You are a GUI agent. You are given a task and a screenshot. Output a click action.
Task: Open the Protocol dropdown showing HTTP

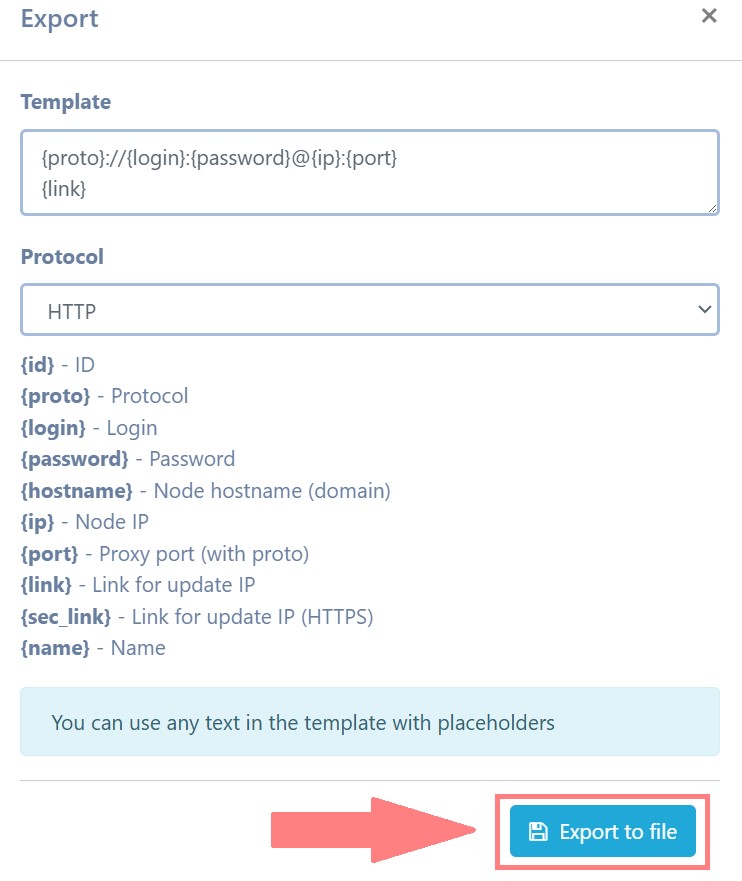point(370,309)
